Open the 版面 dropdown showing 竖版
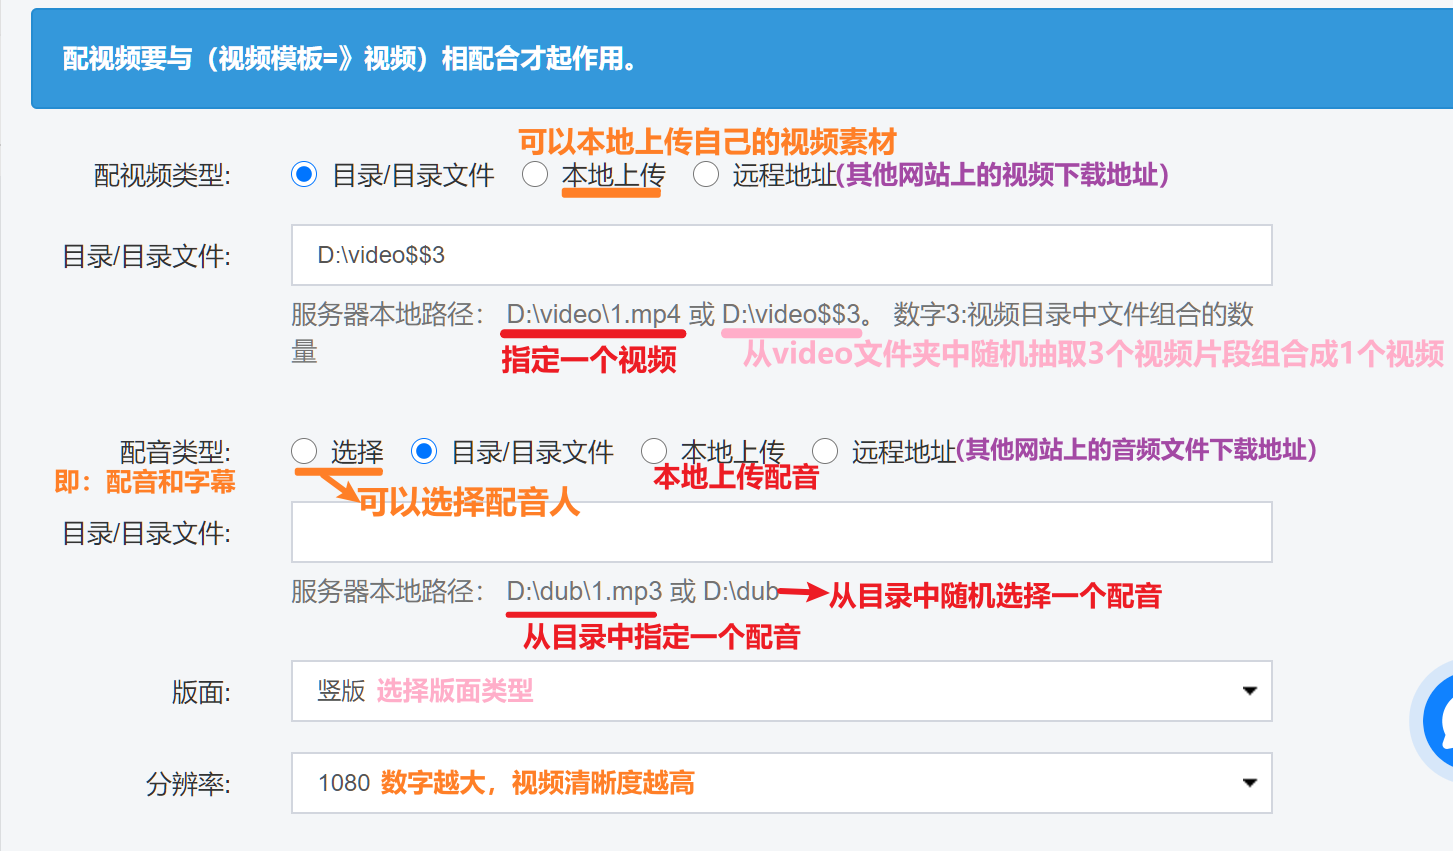The height and width of the screenshot is (851, 1453). click(x=781, y=691)
